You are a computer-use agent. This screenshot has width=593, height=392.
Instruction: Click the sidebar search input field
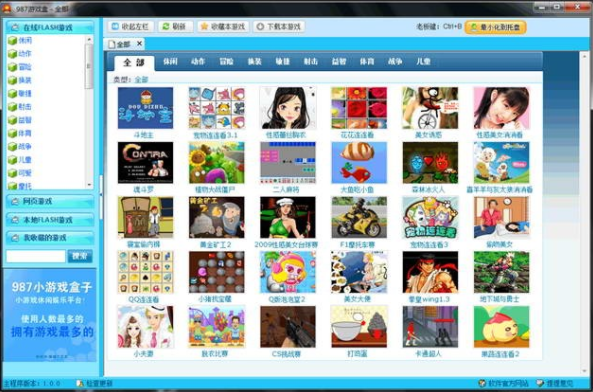point(36,256)
